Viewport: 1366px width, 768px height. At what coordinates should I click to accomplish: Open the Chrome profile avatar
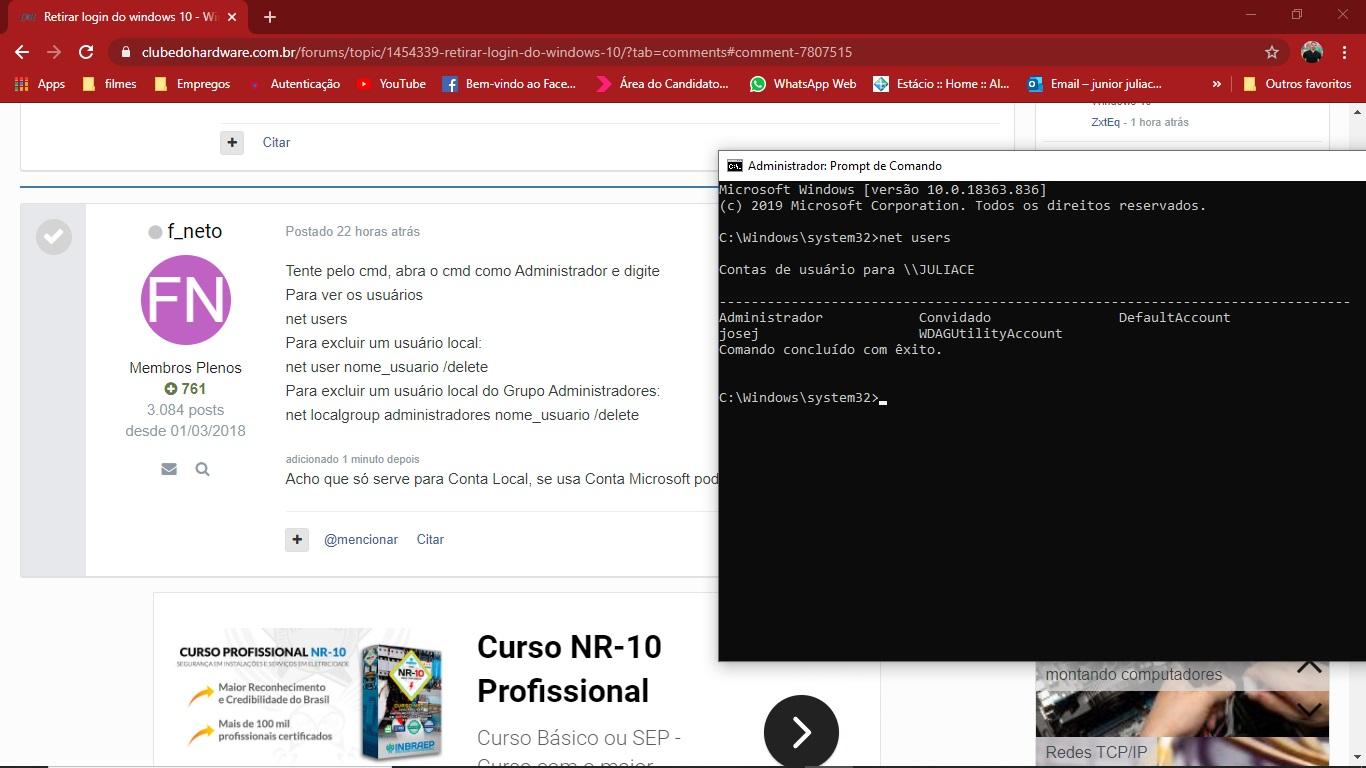click(1312, 52)
